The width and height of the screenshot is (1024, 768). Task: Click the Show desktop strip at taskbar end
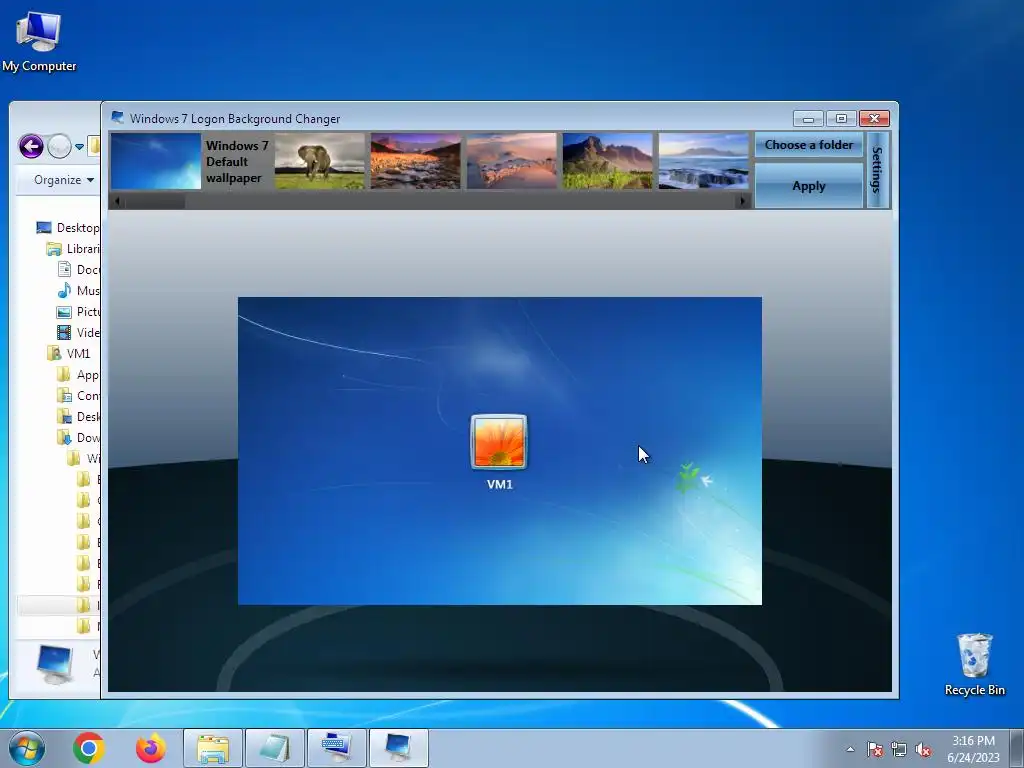[x=1017, y=748]
